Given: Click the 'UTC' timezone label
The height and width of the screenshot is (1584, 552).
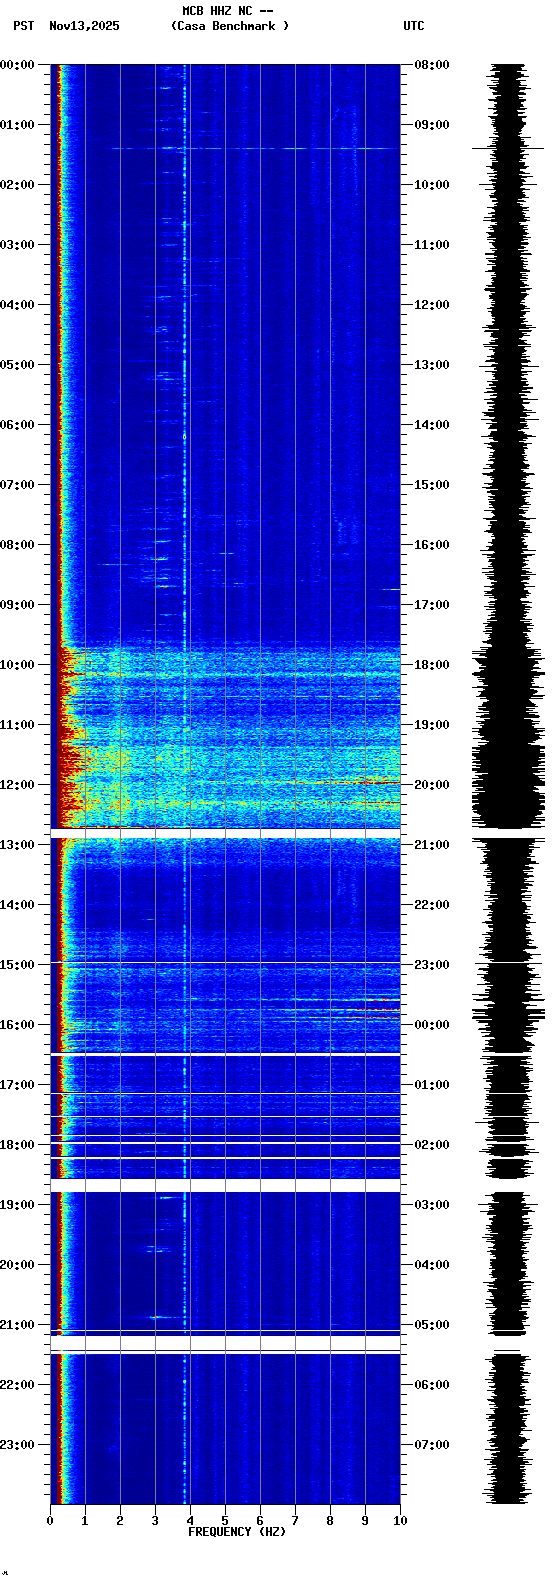Looking at the screenshot, I should coord(414,26).
